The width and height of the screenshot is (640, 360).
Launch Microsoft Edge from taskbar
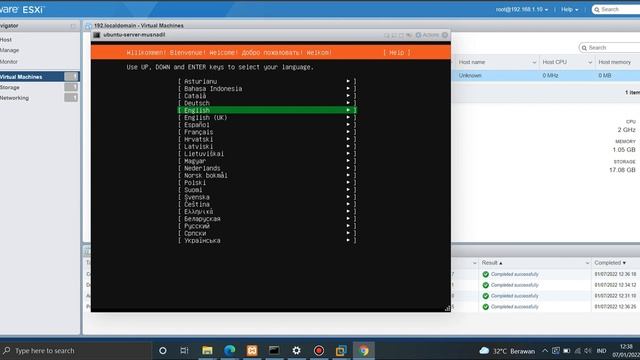coord(229,351)
